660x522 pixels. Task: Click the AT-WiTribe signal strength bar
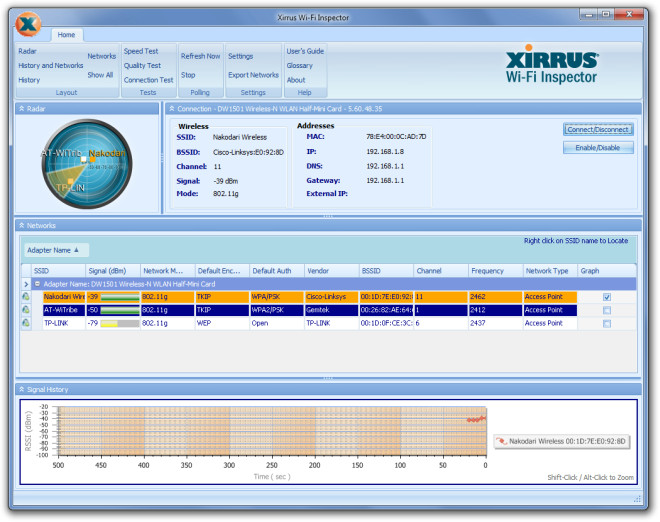(120, 311)
